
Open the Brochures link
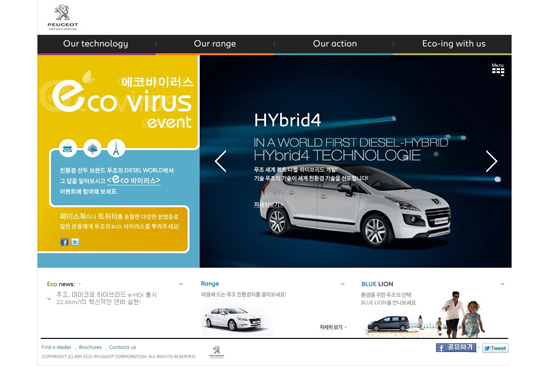tap(90, 347)
